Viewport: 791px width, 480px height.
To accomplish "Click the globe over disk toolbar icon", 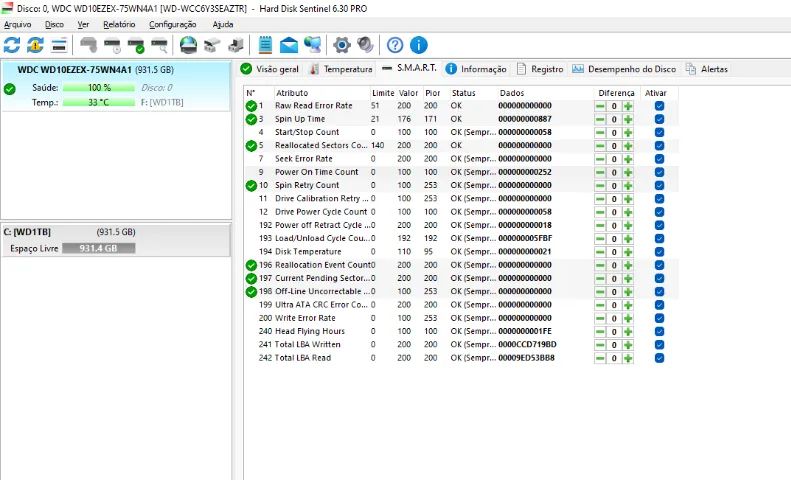I will click(188, 45).
